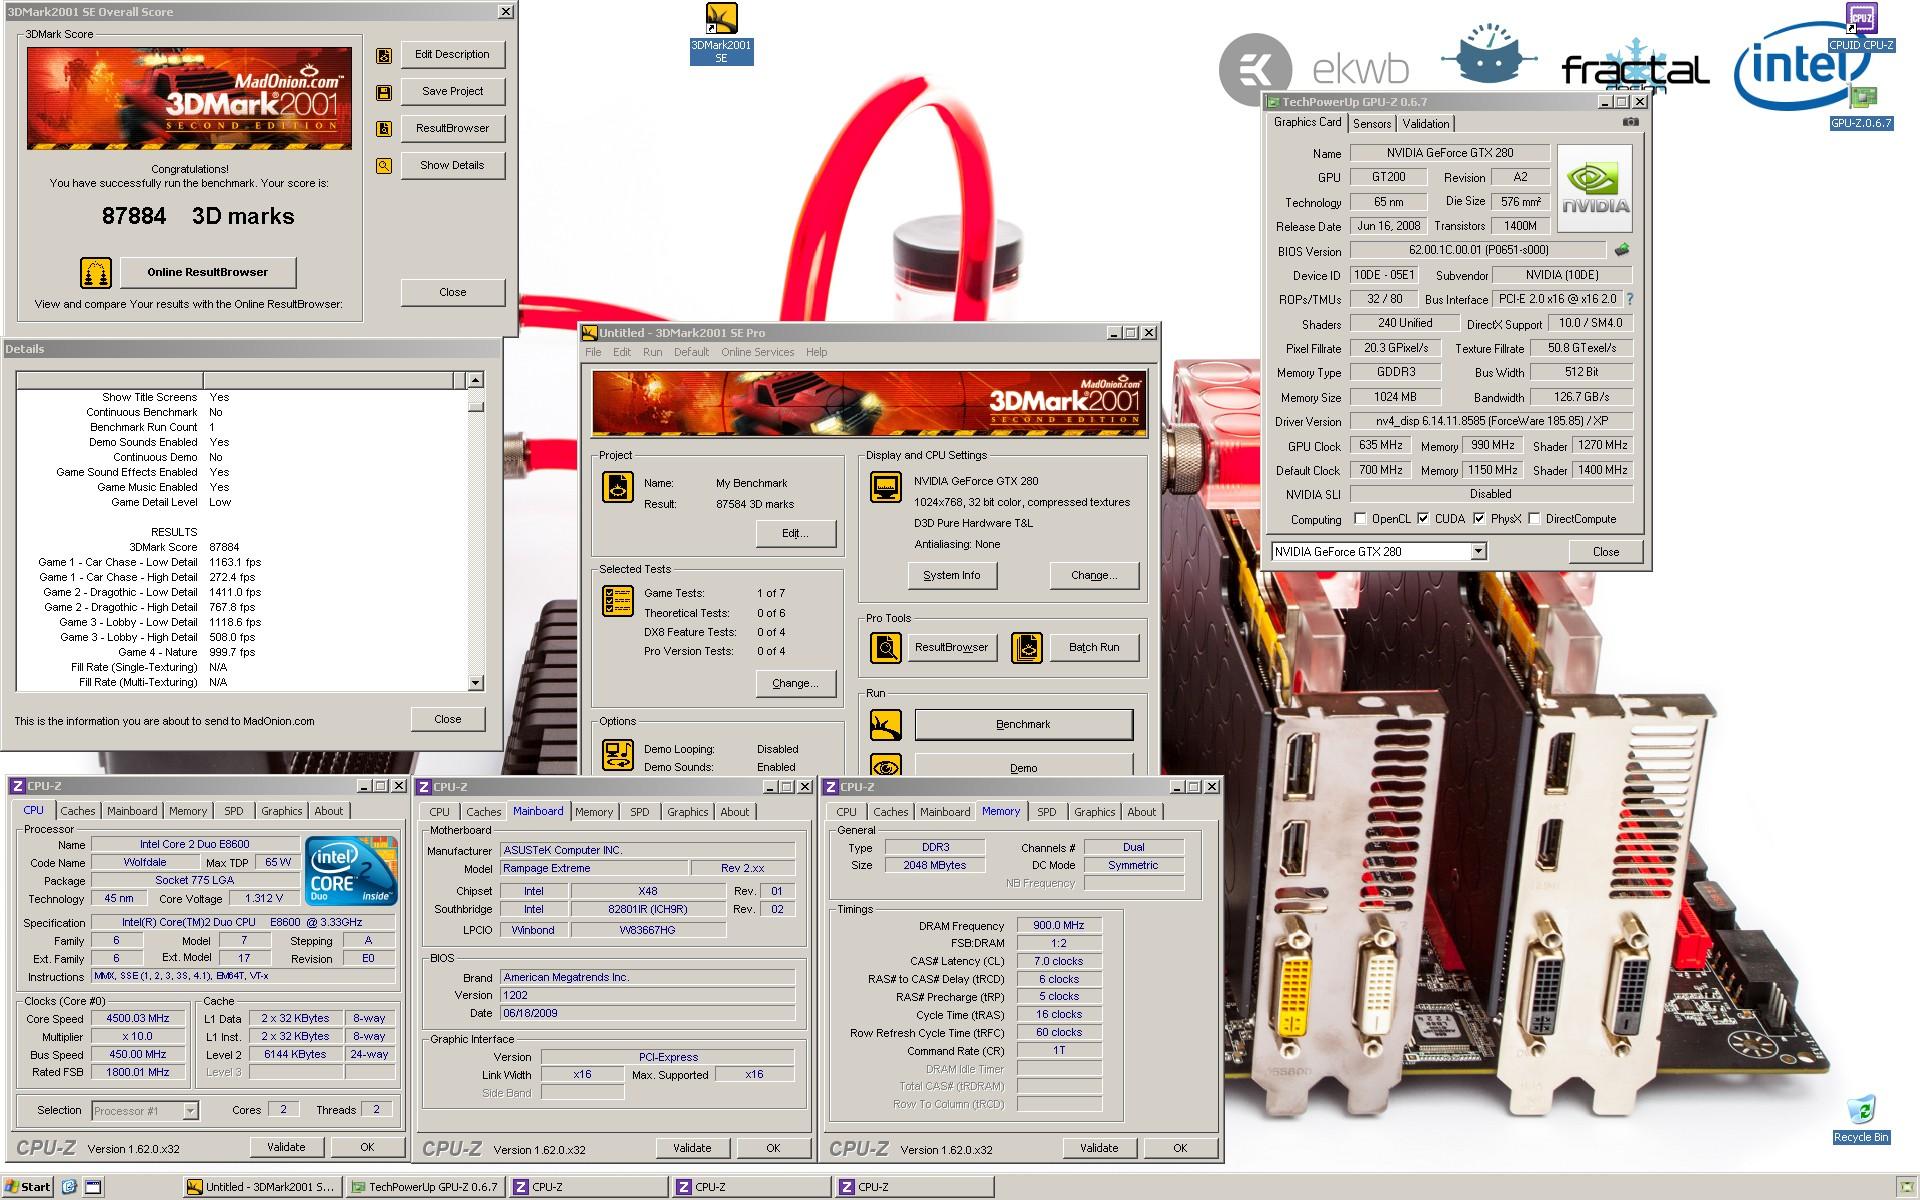Click the BIOS save chip icon in GPU-Z
Viewport: 1920px width, 1200px height.
pos(1621,250)
